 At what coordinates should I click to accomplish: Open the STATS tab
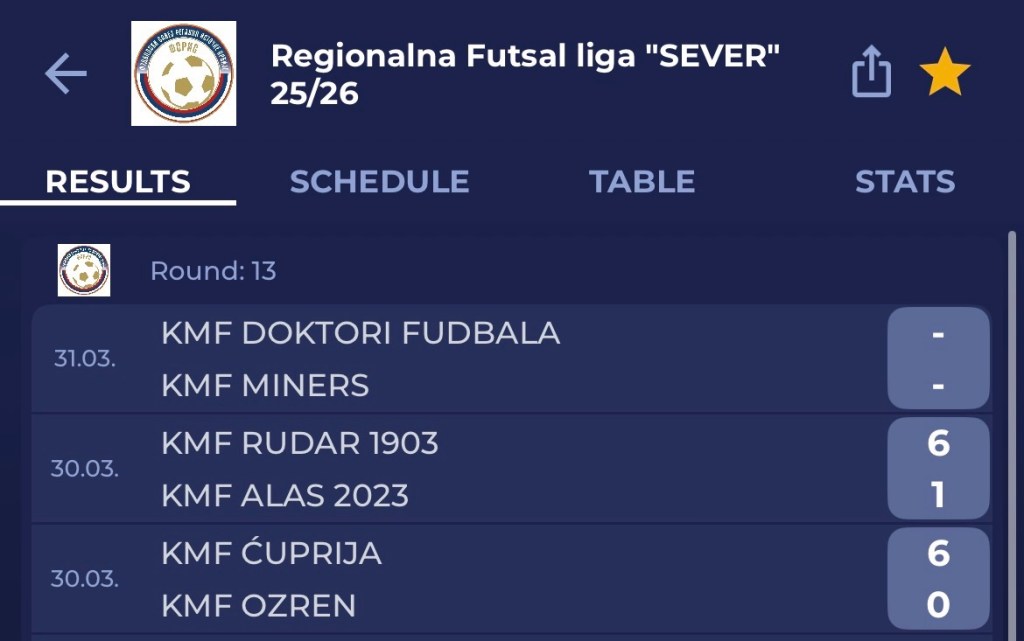[x=904, y=182]
